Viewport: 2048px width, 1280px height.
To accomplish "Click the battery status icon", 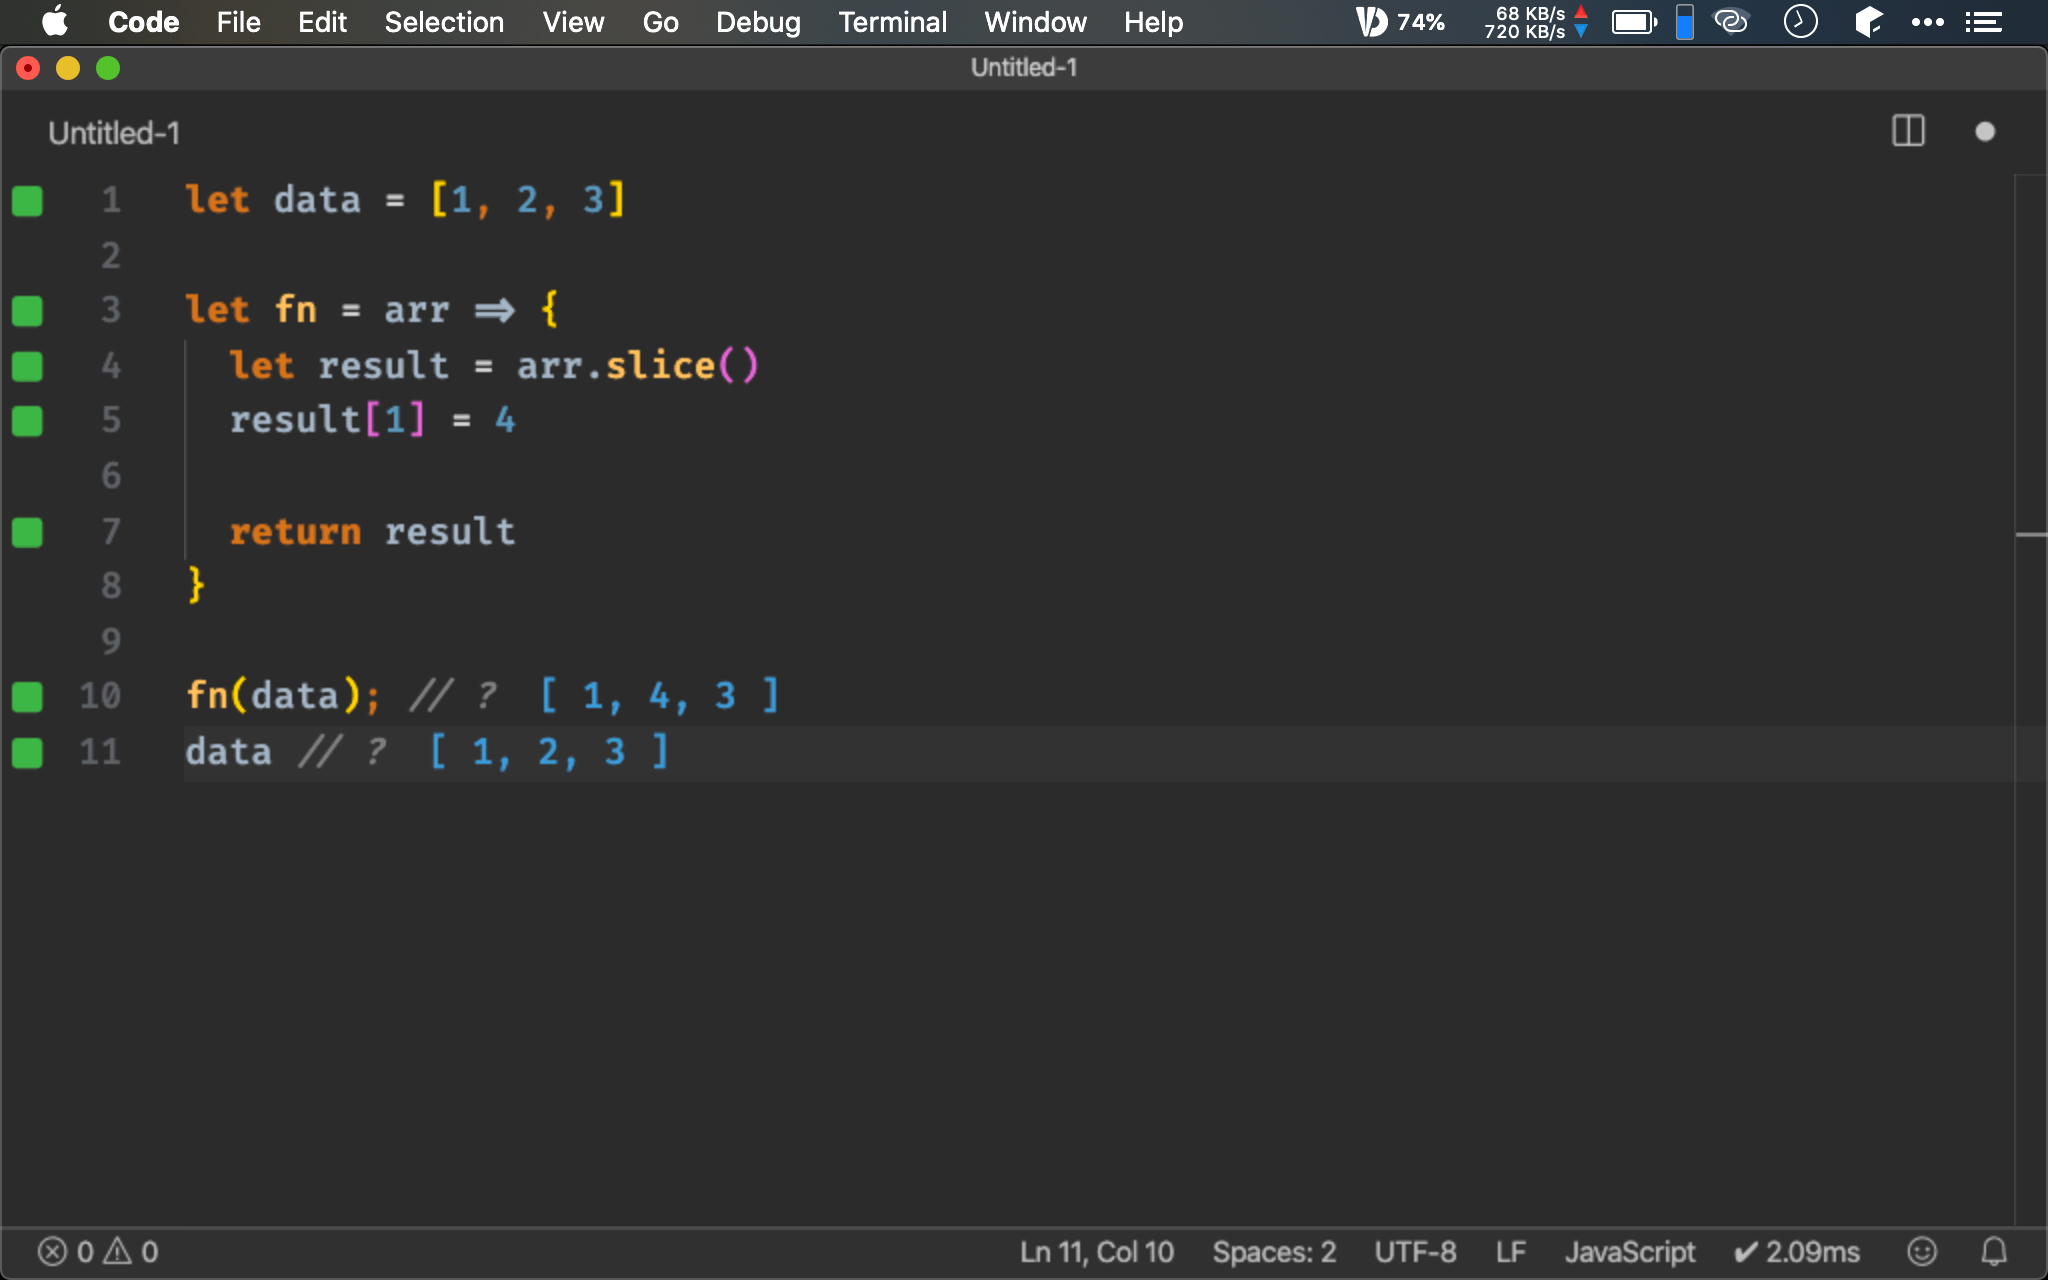I will point(1634,21).
